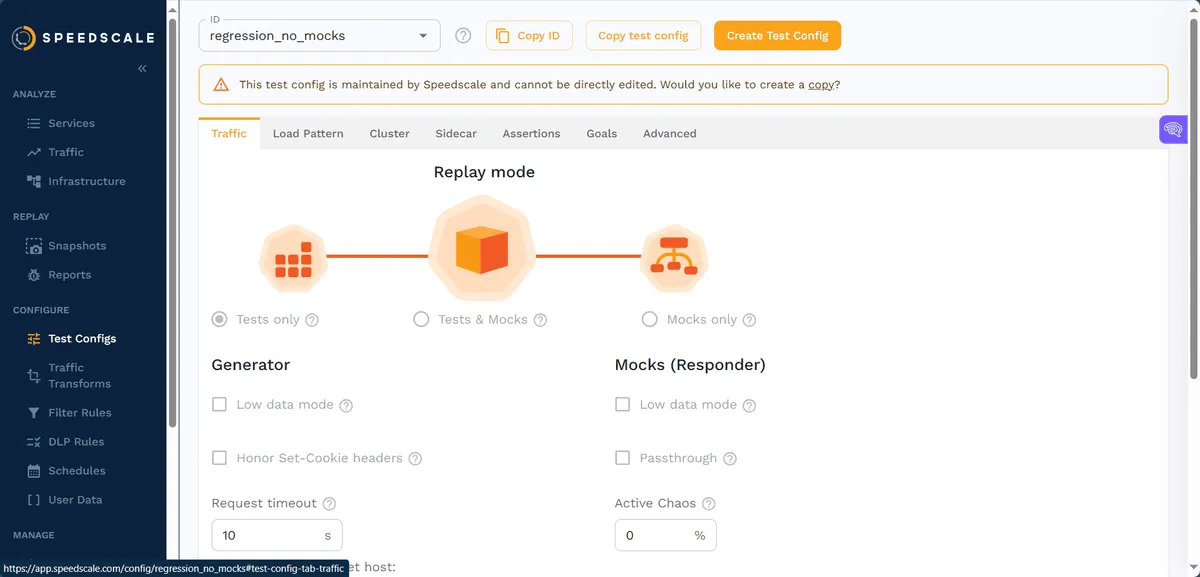Click the help icon beside ID dropdown
Viewport: 1200px width, 577px height.
click(x=463, y=36)
